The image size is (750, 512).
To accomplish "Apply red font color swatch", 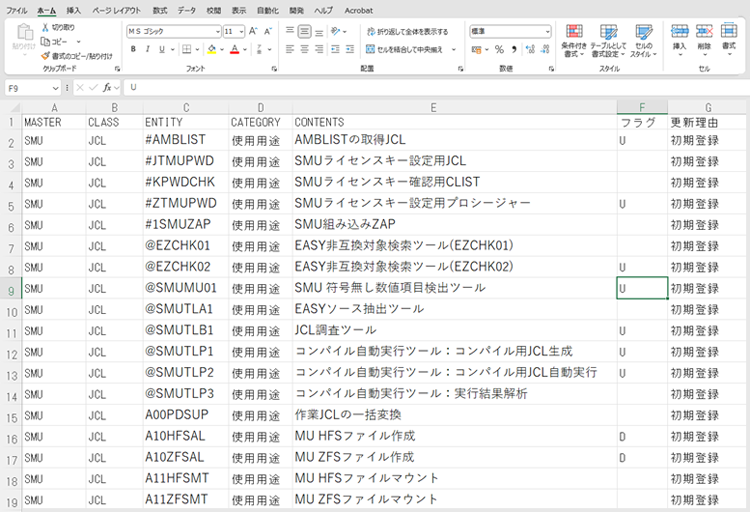I will click(234, 49).
